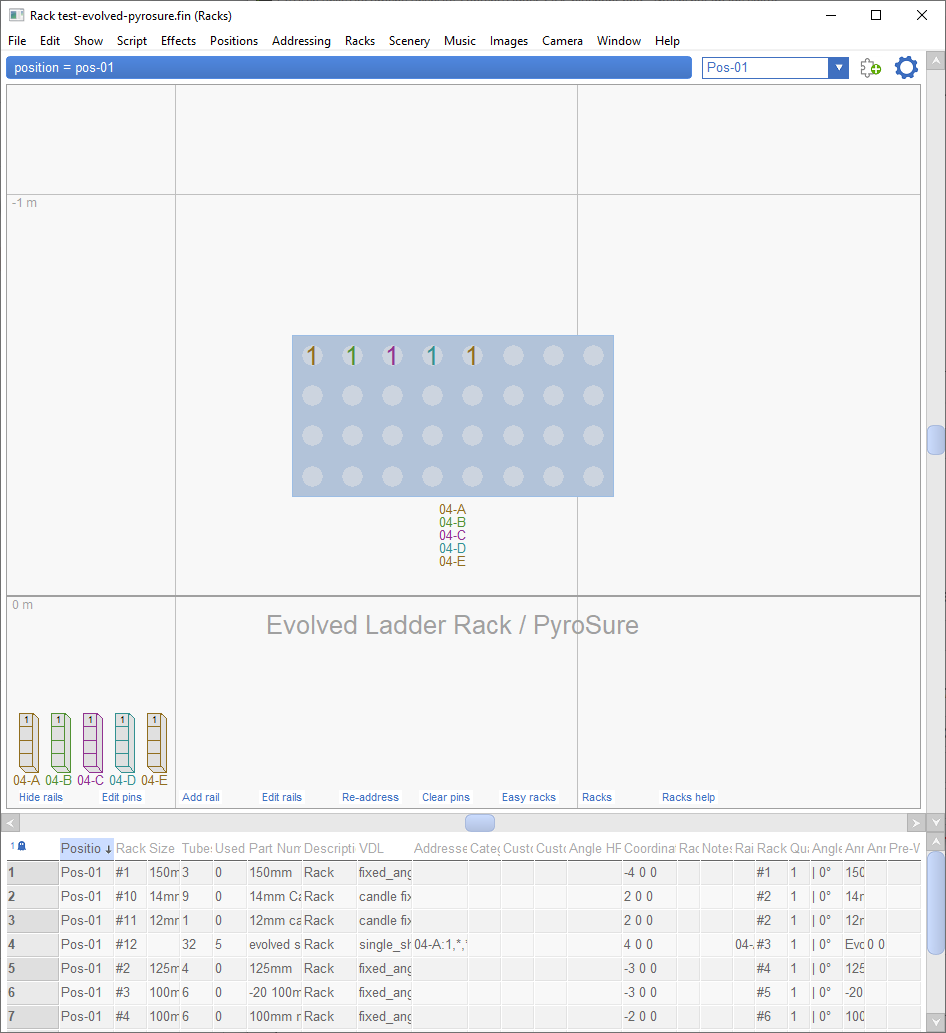Open the Addressing menu
This screenshot has height=1033, width=946.
point(301,41)
